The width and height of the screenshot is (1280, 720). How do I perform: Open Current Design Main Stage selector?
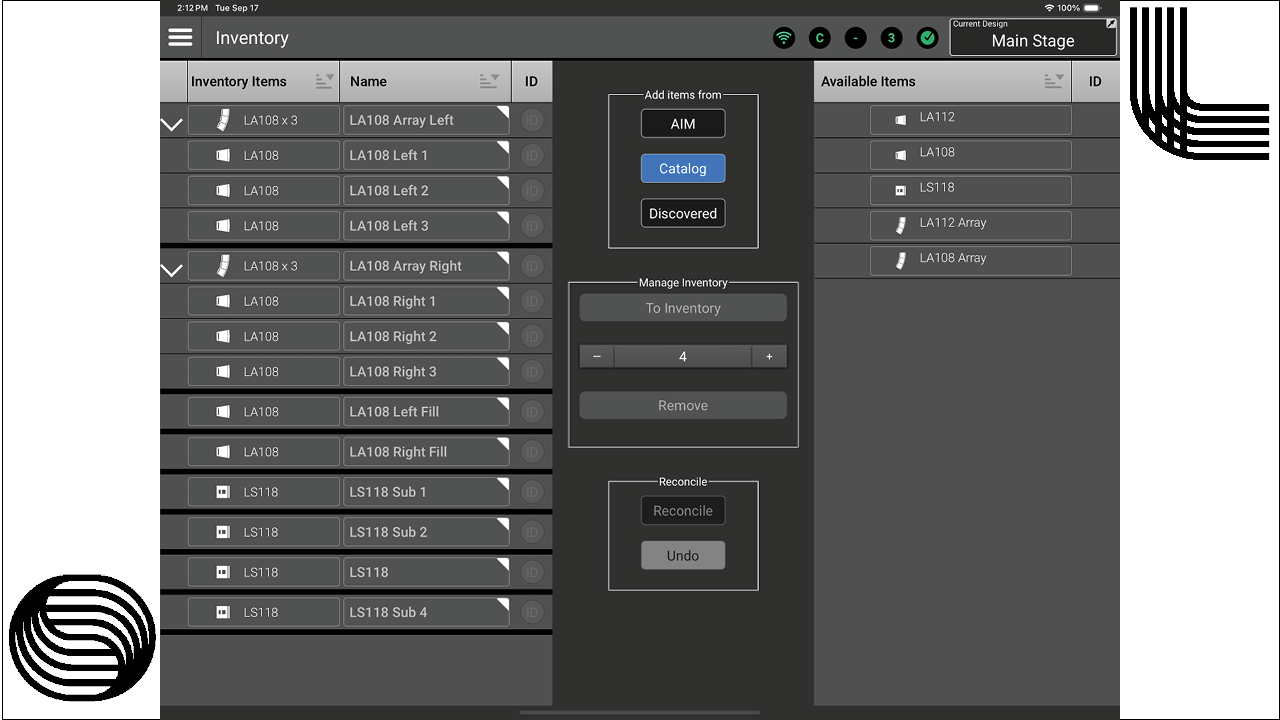click(x=1033, y=37)
